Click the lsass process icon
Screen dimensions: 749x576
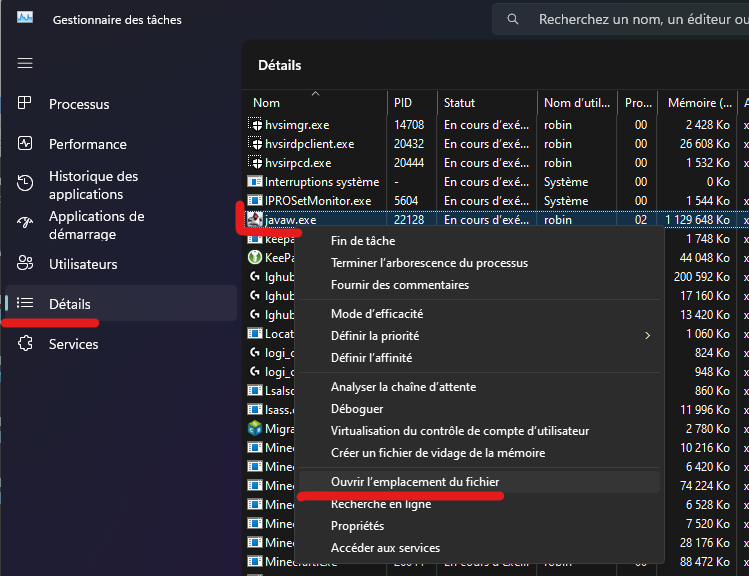pos(255,409)
